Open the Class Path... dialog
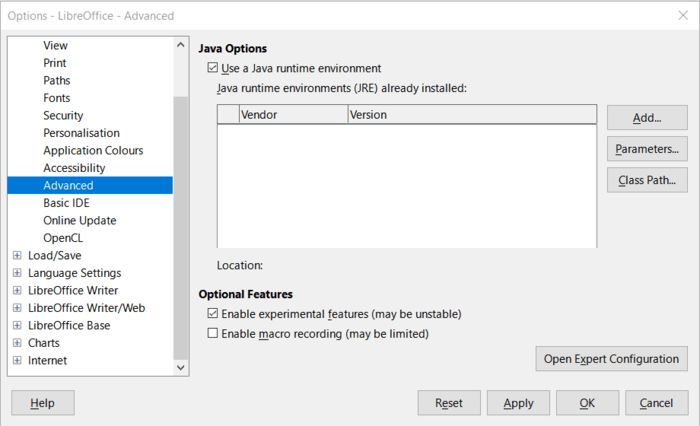 pos(647,180)
